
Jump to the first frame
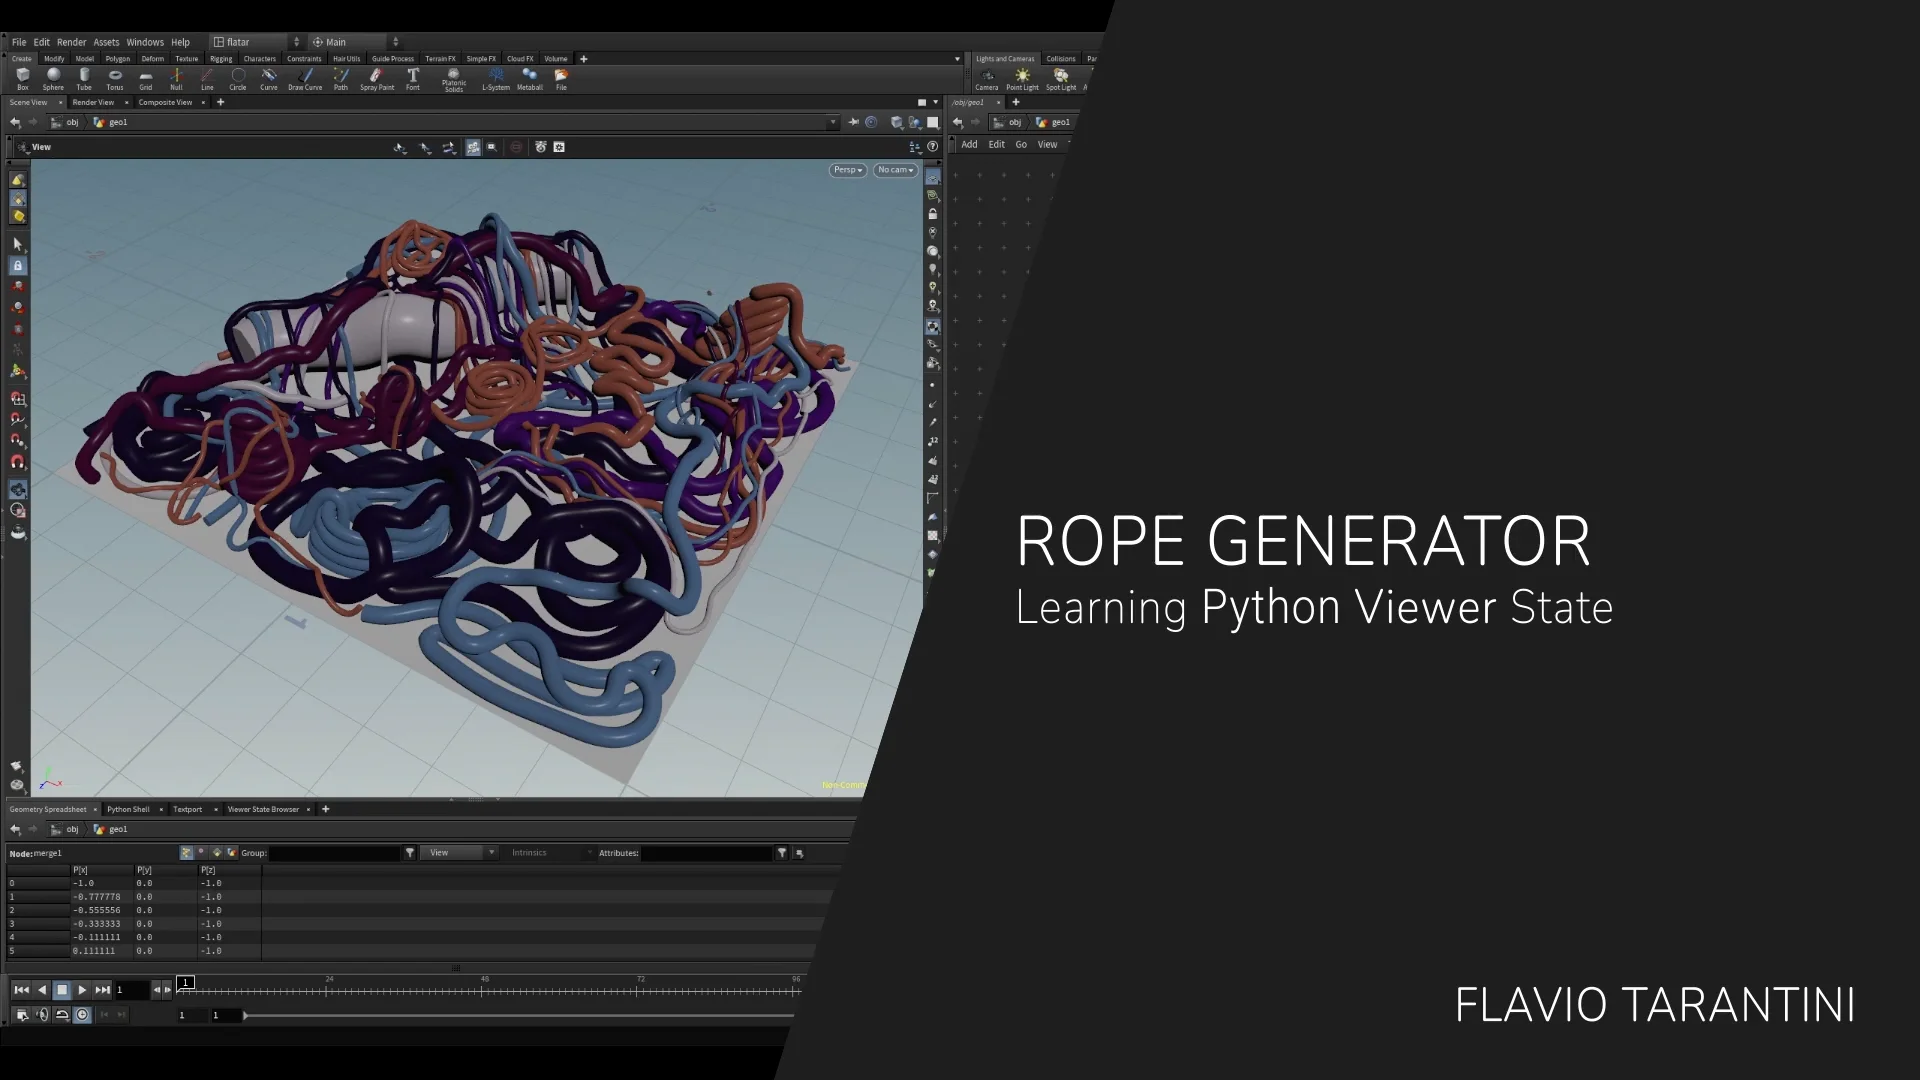pos(21,990)
